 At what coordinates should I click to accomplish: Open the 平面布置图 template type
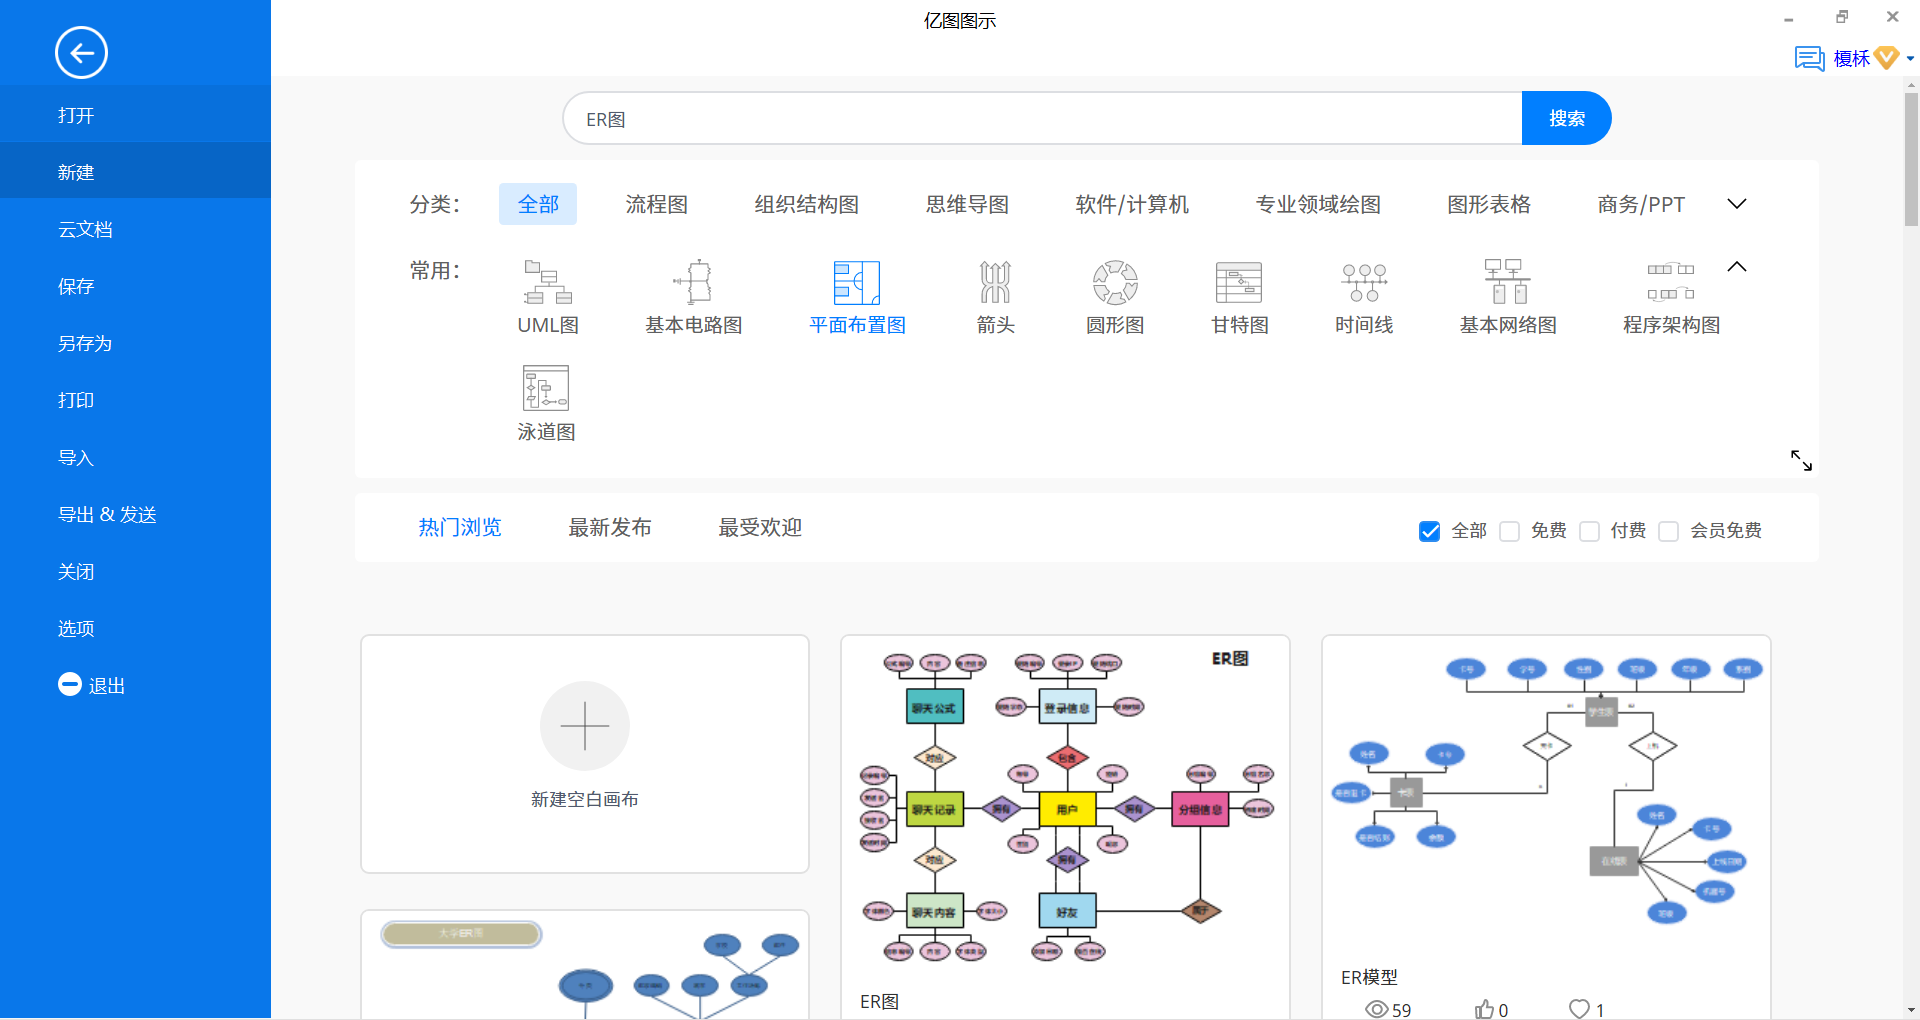coord(856,283)
